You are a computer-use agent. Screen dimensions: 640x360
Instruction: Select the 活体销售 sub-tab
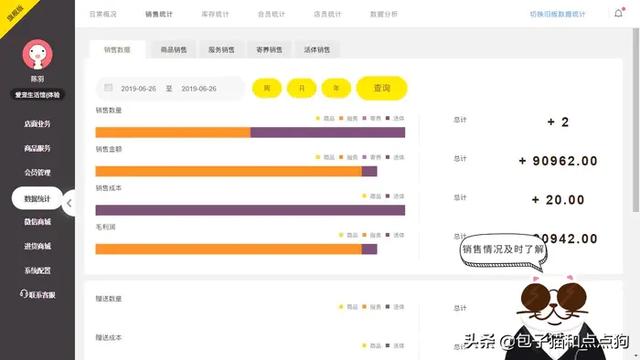pos(317,50)
